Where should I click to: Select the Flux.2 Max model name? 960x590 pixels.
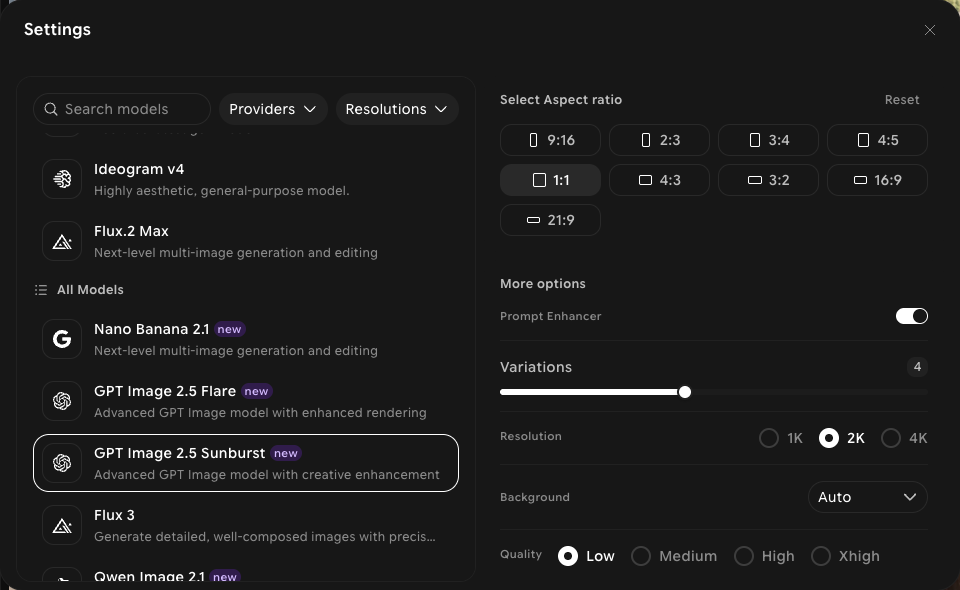pyautogui.click(x=131, y=231)
